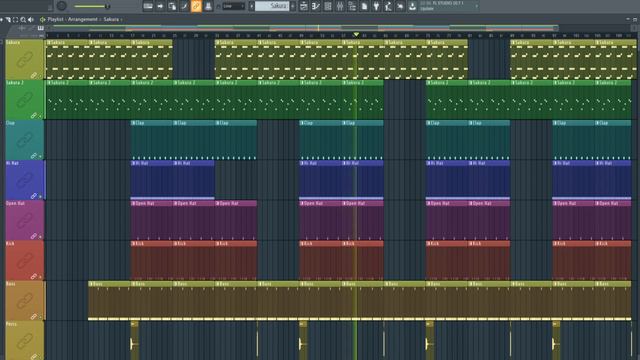Click the zoom tool magnifier icon

[x=23, y=19]
